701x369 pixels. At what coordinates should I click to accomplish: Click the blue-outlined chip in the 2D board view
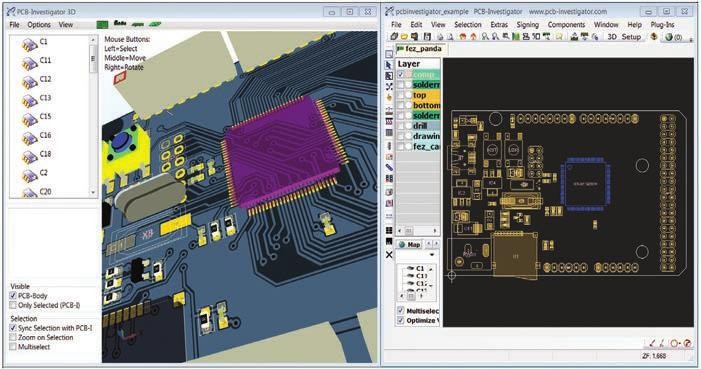tap(585, 184)
